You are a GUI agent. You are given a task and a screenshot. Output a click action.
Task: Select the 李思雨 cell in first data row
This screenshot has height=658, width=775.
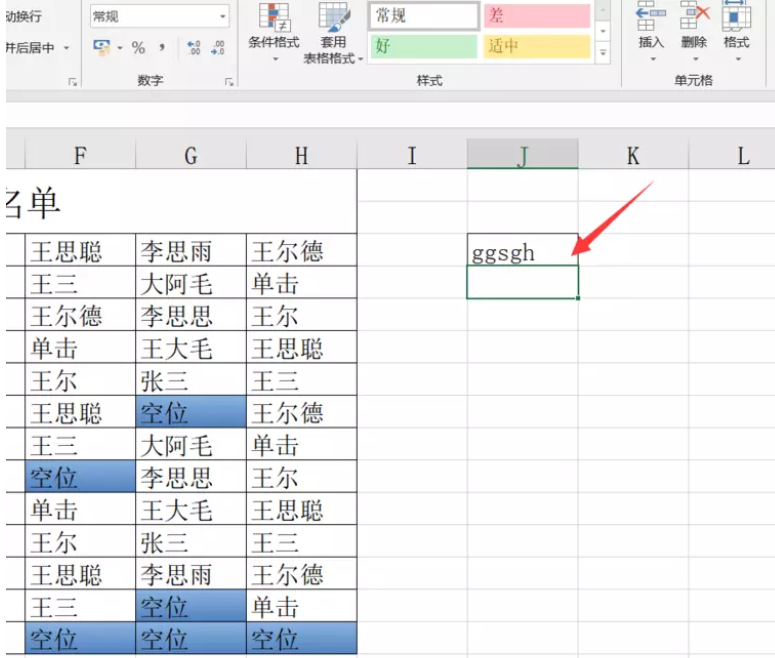point(191,251)
